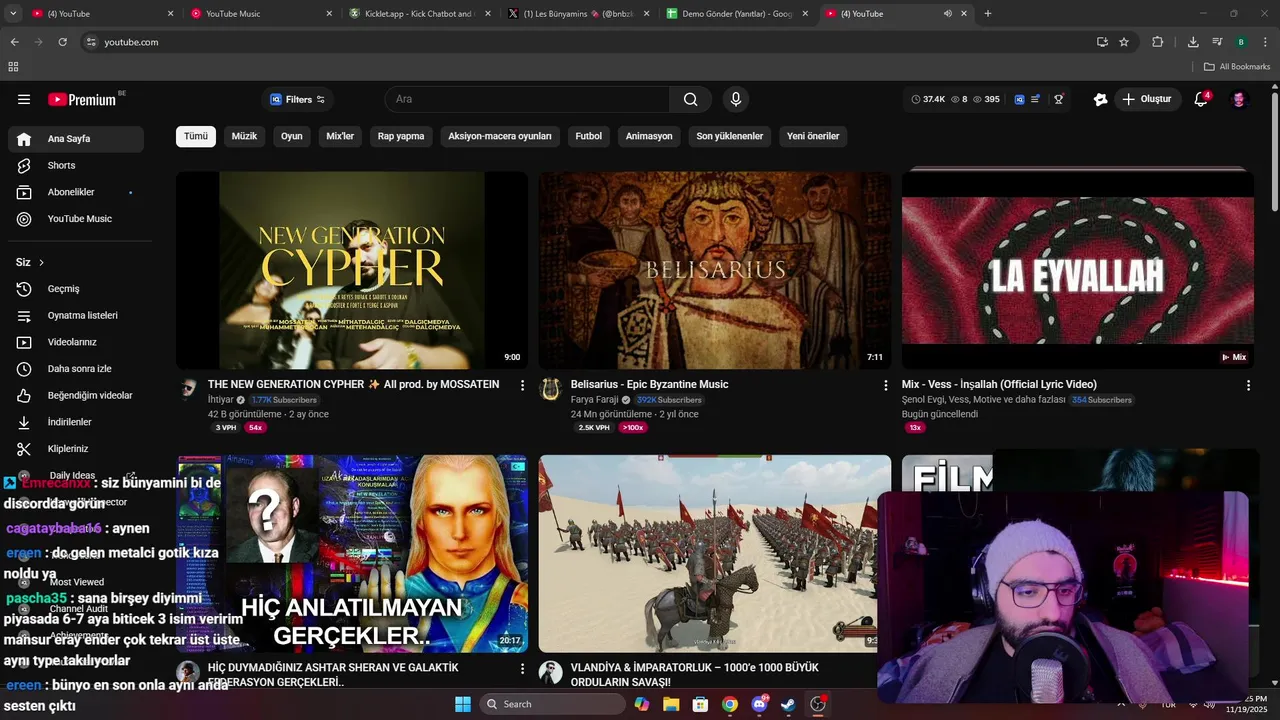Select the Müzik filter chip
Viewport: 1280px width, 720px height.
244,136
